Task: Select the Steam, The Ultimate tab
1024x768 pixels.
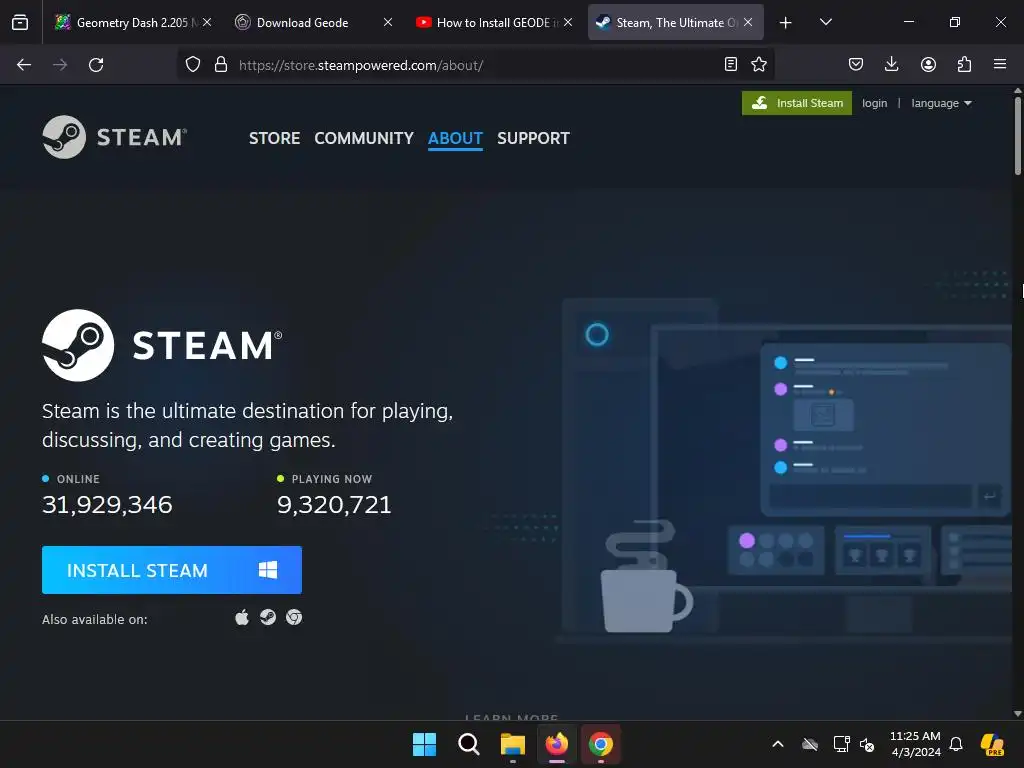Action: pyautogui.click(x=675, y=22)
